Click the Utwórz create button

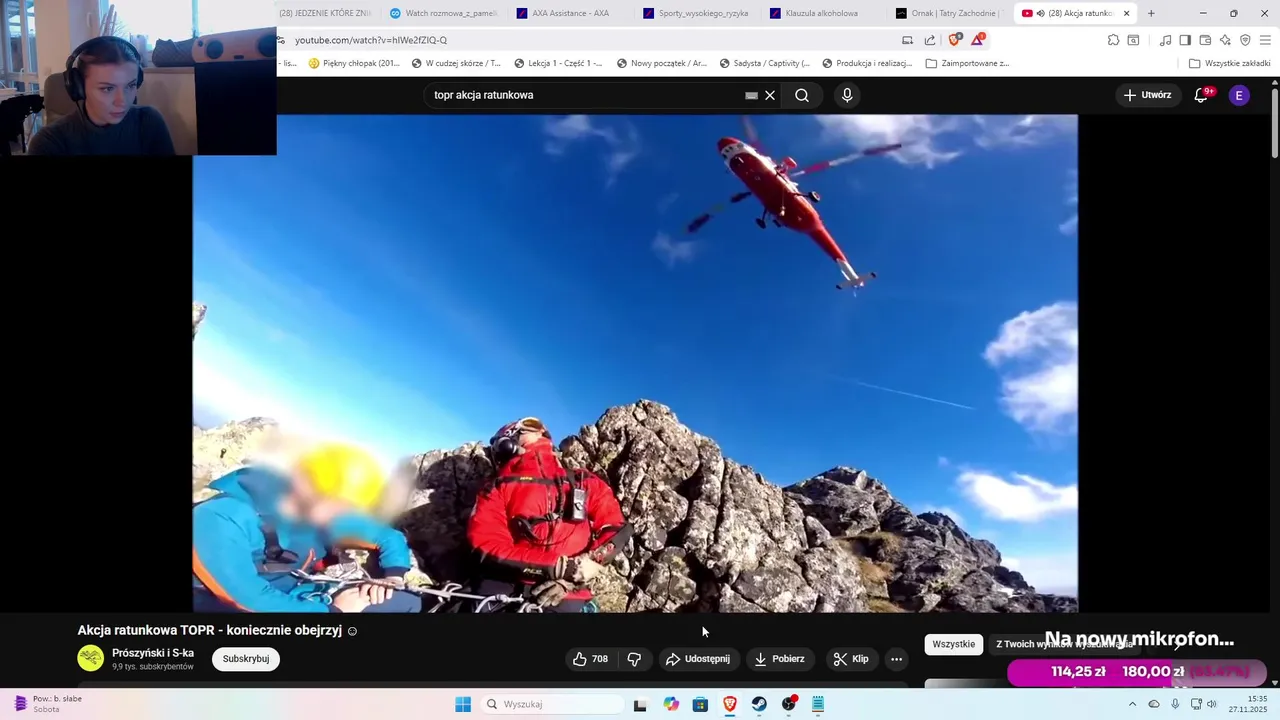pyautogui.click(x=1147, y=95)
